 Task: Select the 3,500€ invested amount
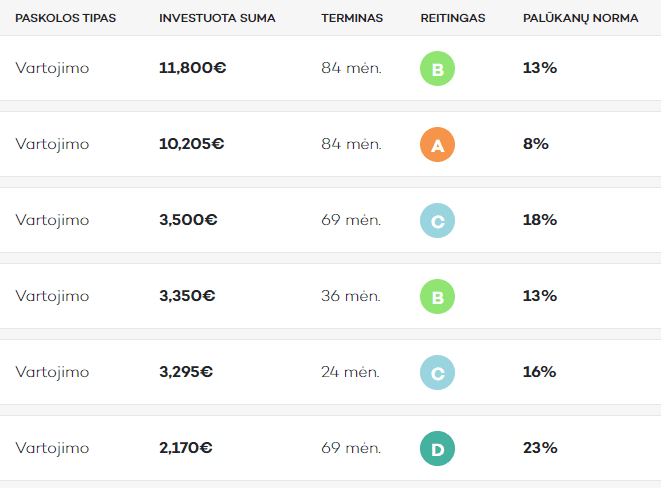[188, 220]
